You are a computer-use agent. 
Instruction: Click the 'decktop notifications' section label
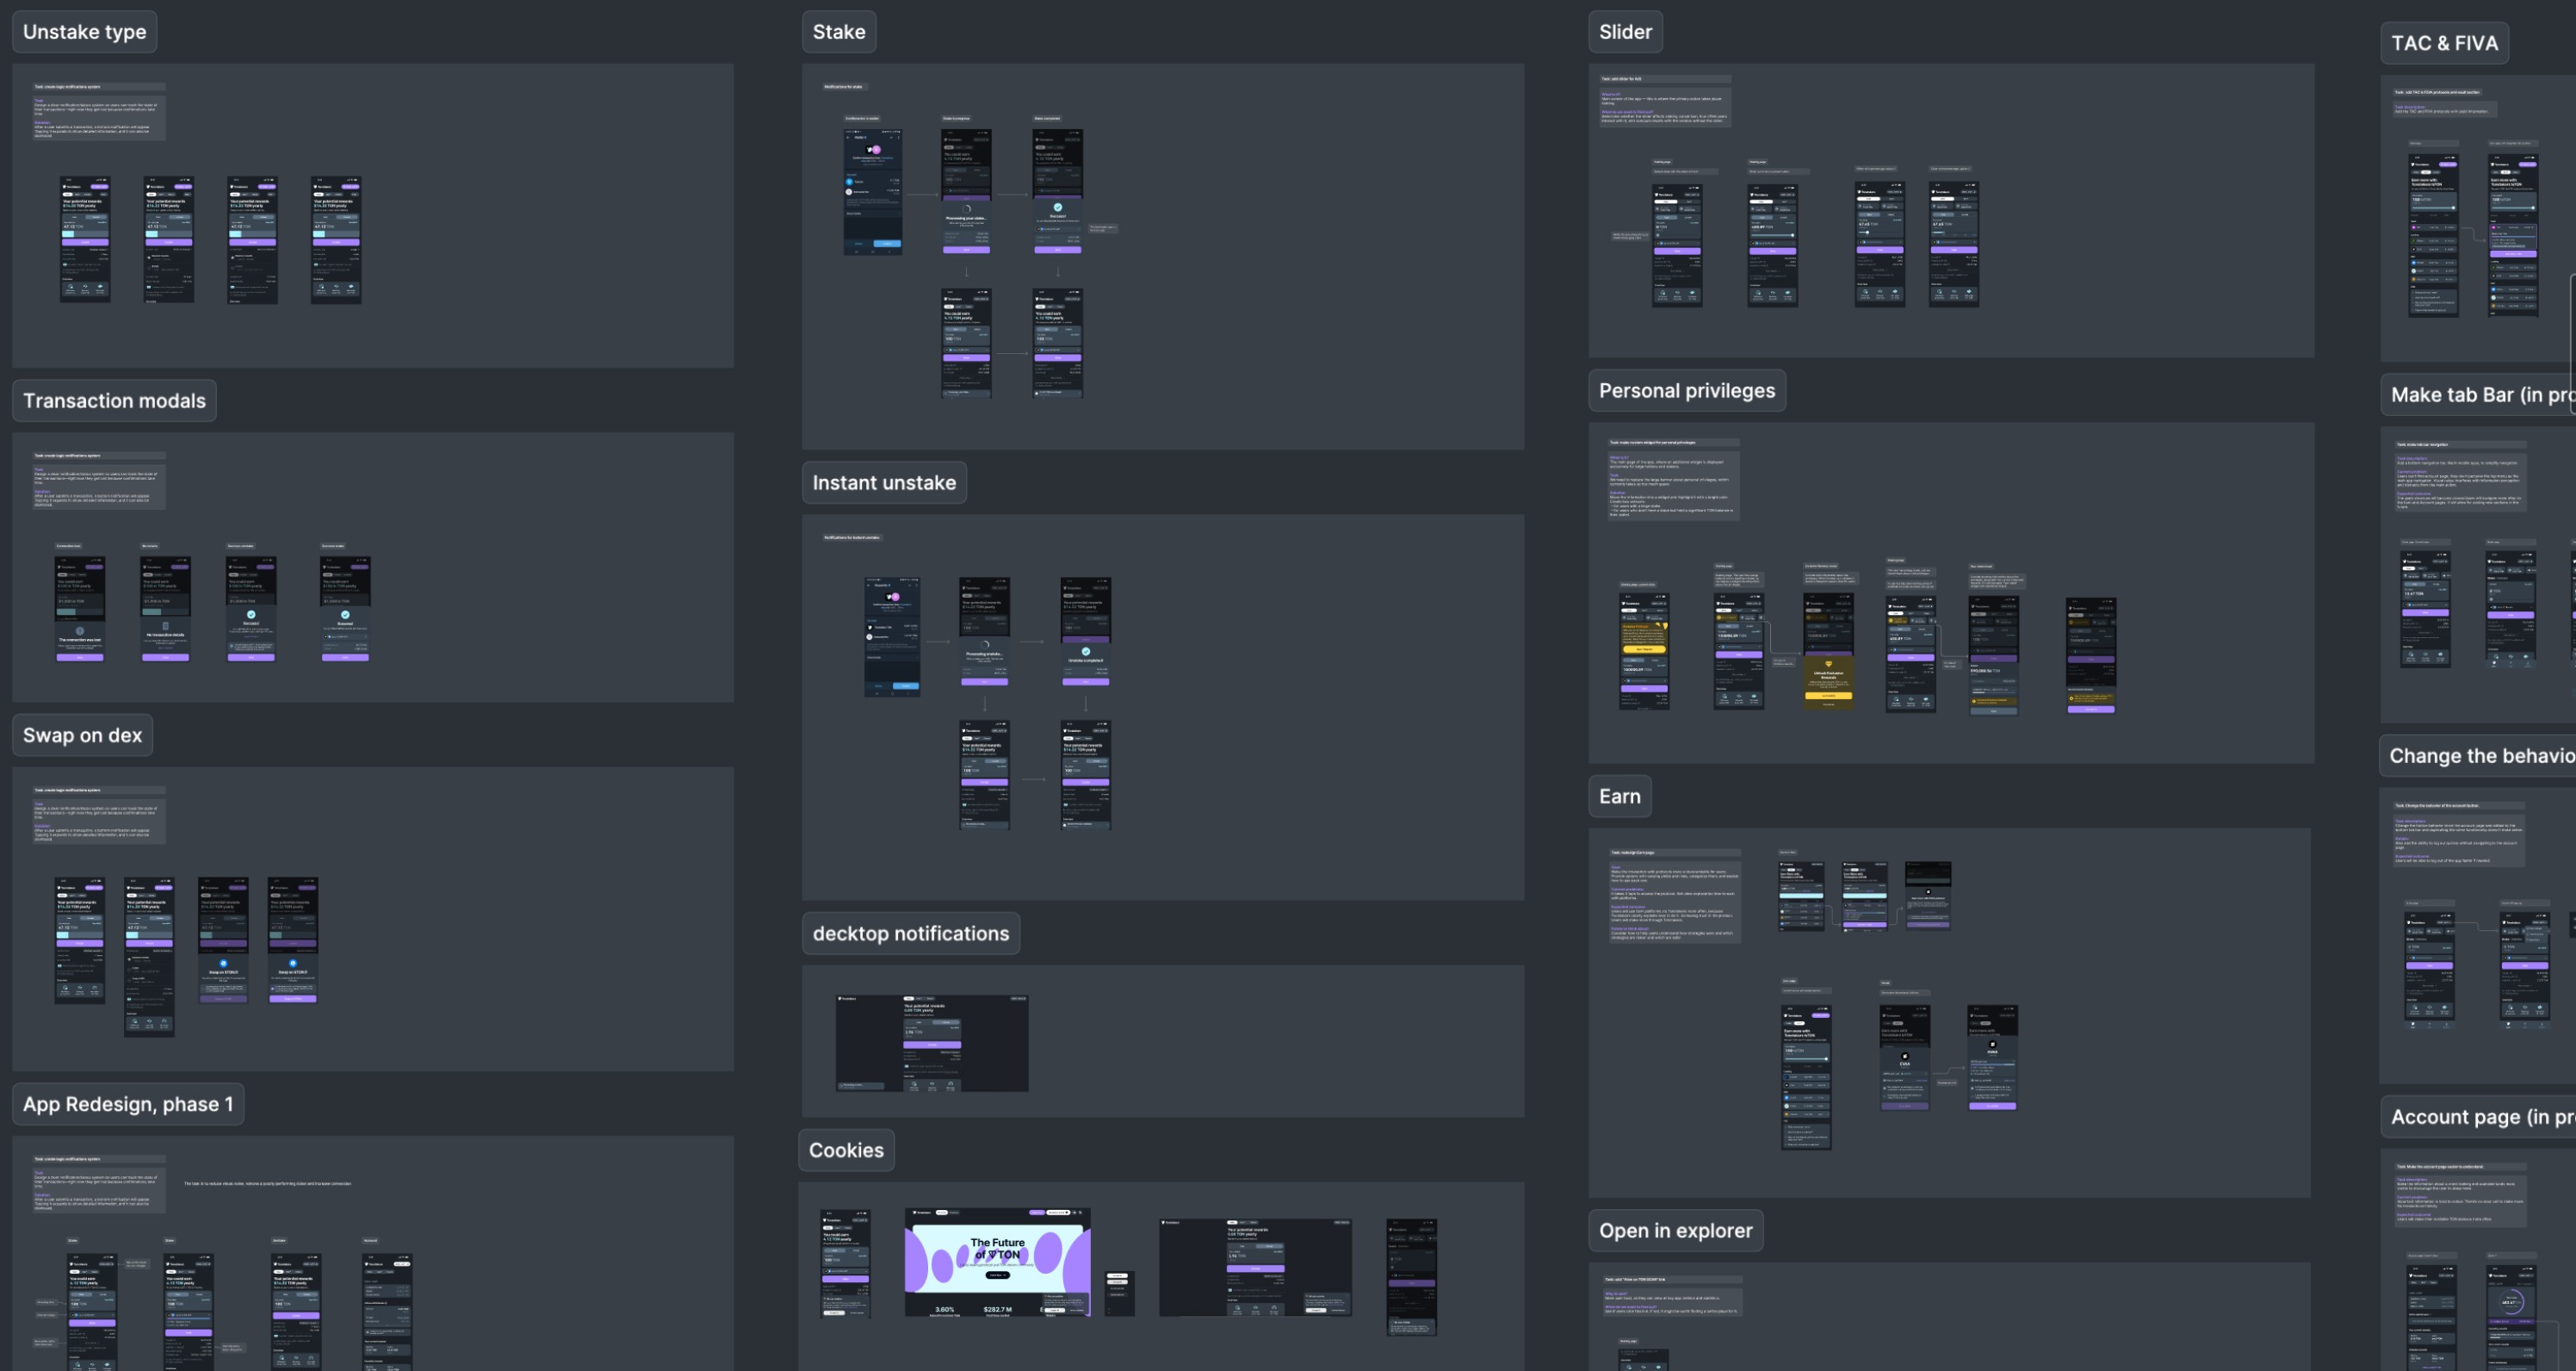[910, 934]
